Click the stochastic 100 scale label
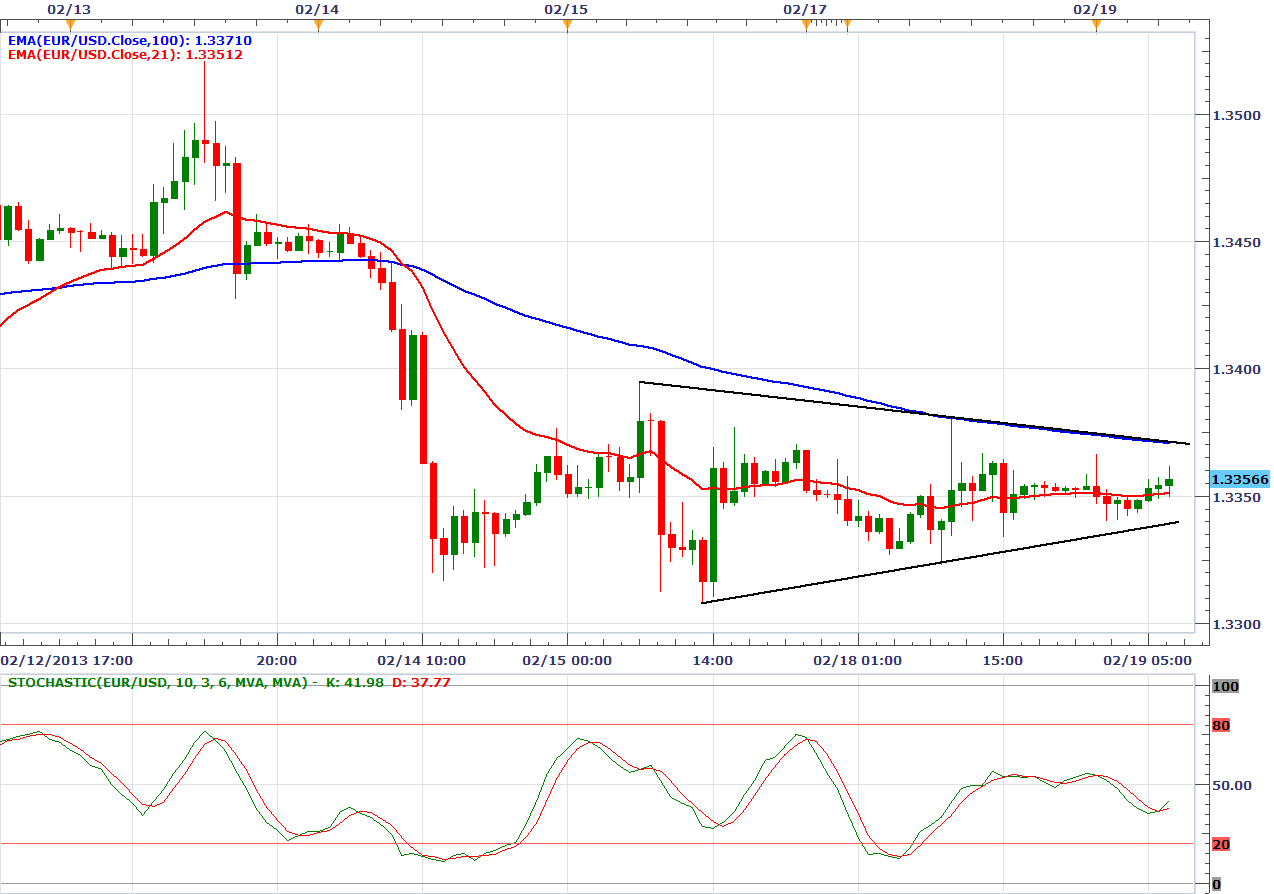This screenshot has height=894, width=1274. coord(1223,686)
